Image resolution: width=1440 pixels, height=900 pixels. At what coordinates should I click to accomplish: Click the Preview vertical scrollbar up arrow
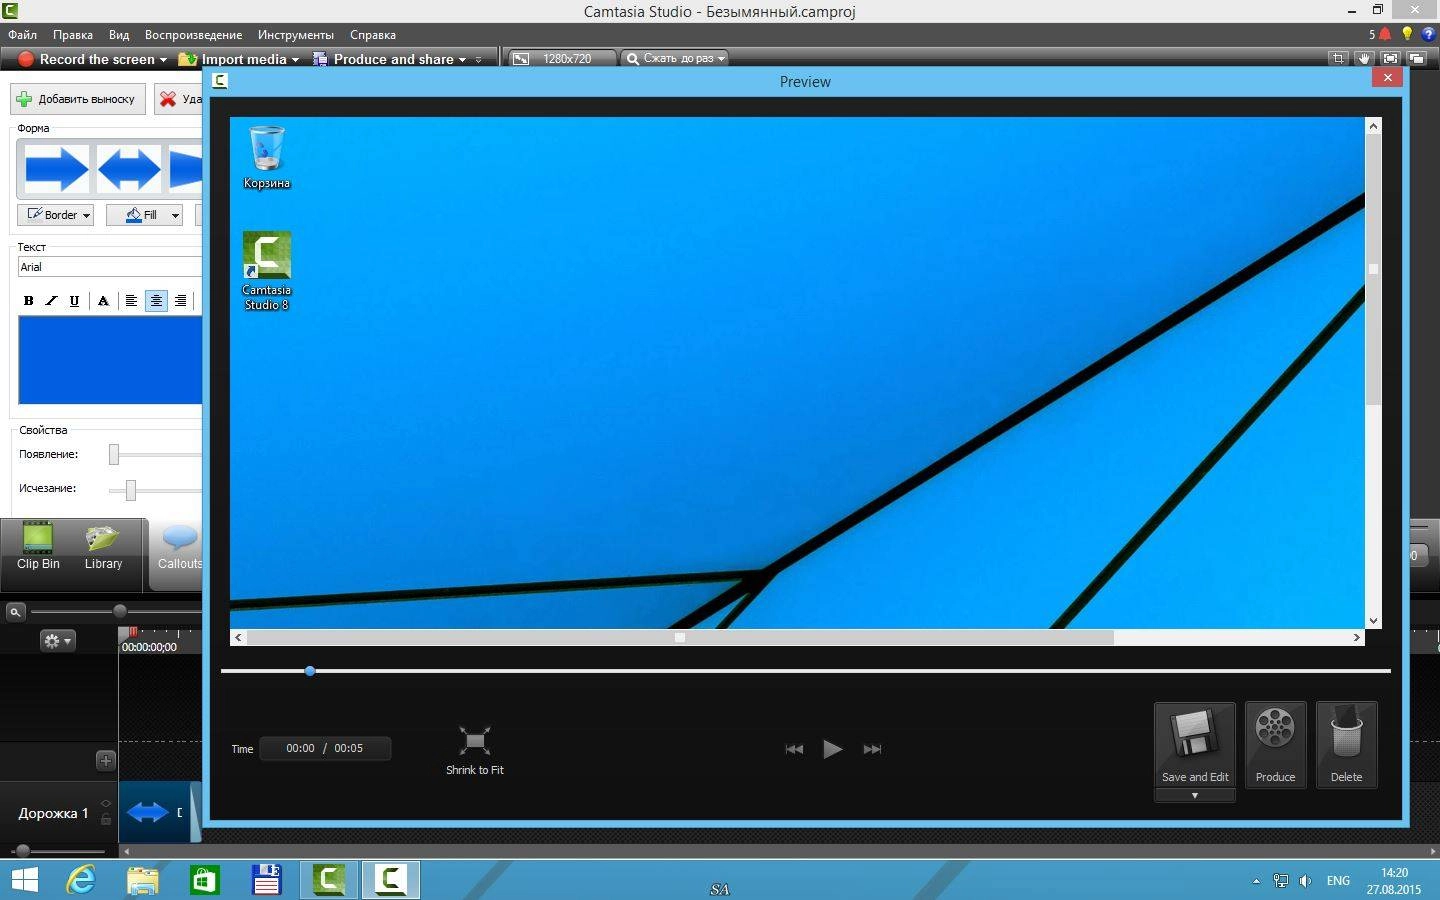tap(1373, 125)
